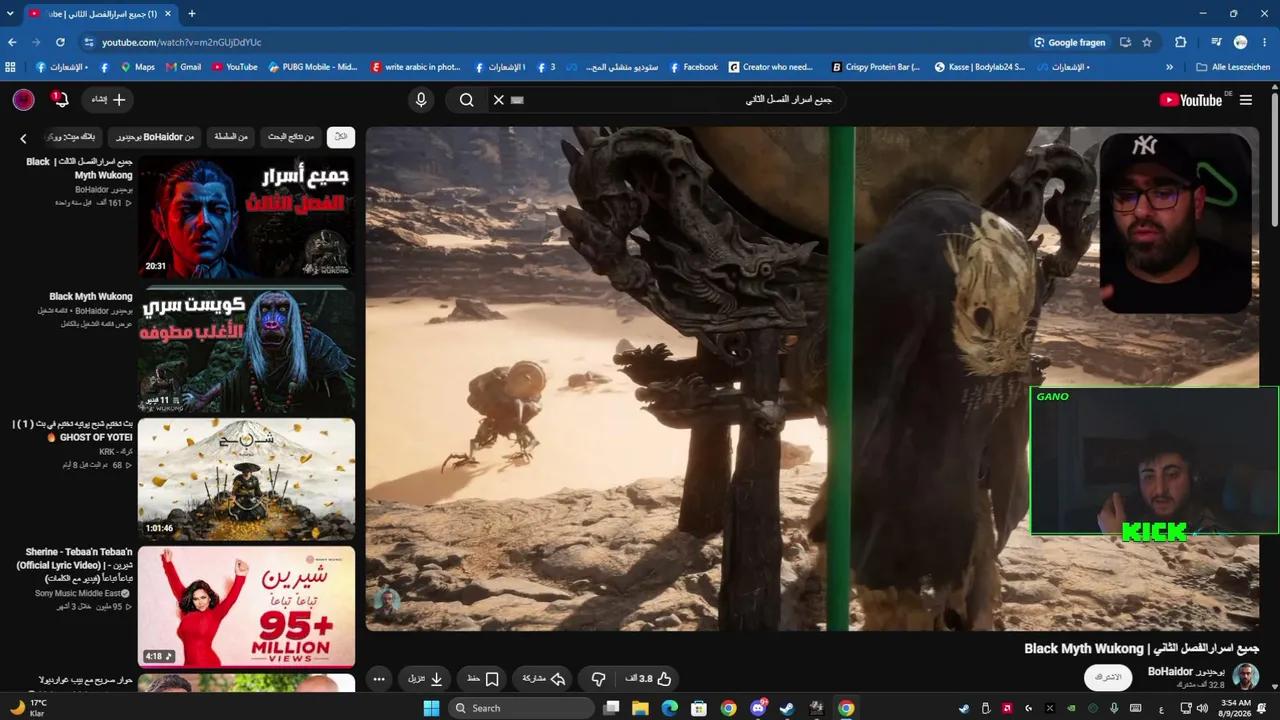Open the weather widget showing 17°C
This screenshot has height=720, width=1280.
click(x=28, y=708)
